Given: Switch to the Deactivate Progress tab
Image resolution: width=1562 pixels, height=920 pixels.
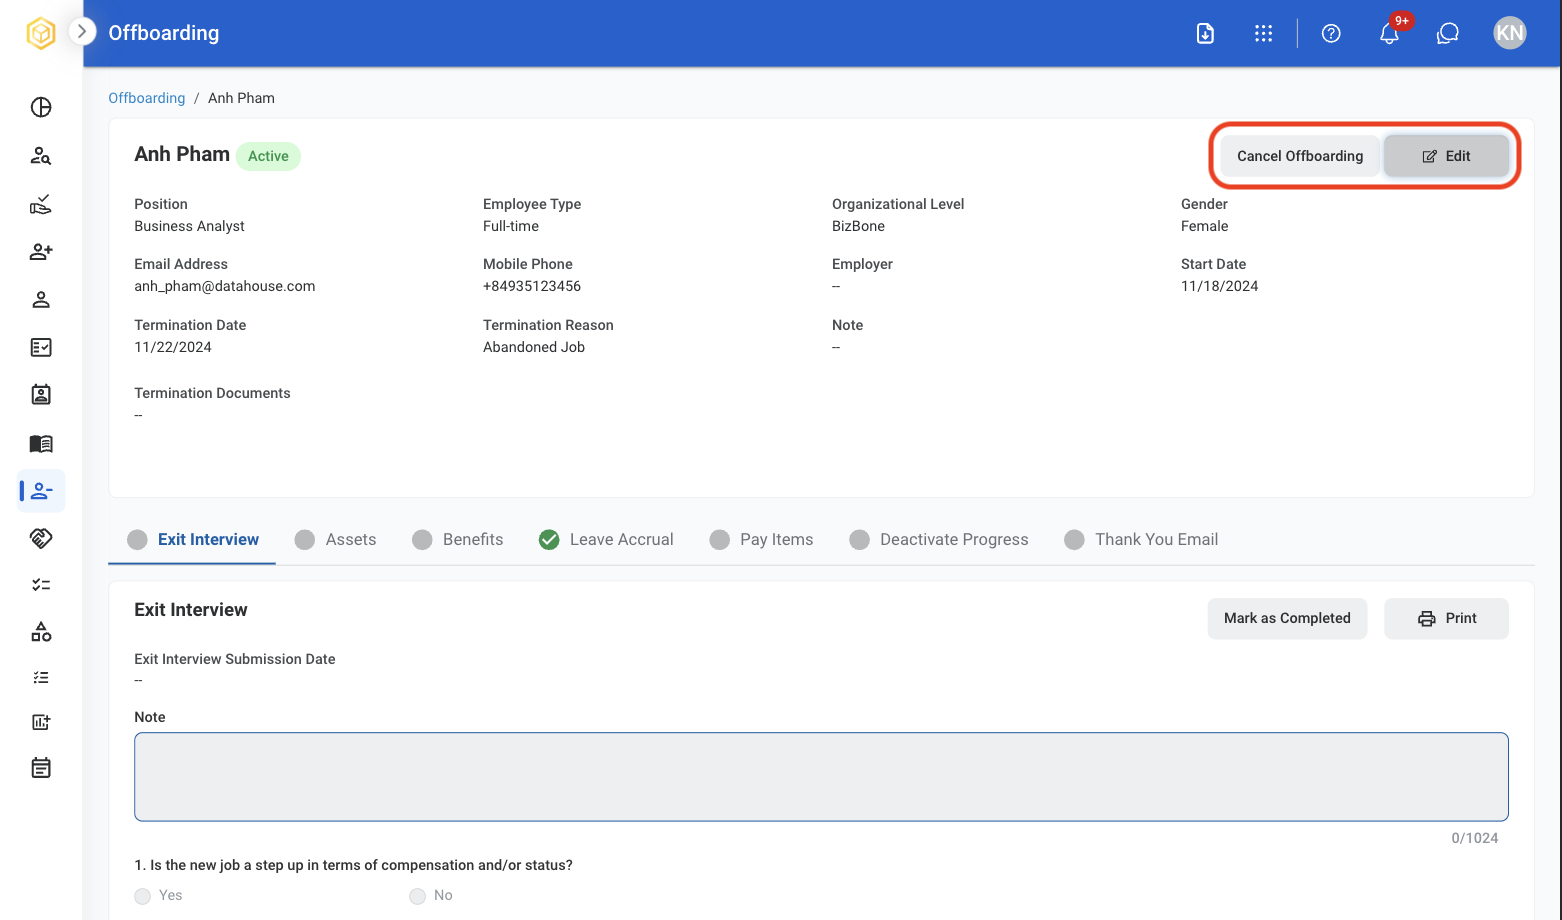Looking at the screenshot, I should pyautogui.click(x=938, y=539).
